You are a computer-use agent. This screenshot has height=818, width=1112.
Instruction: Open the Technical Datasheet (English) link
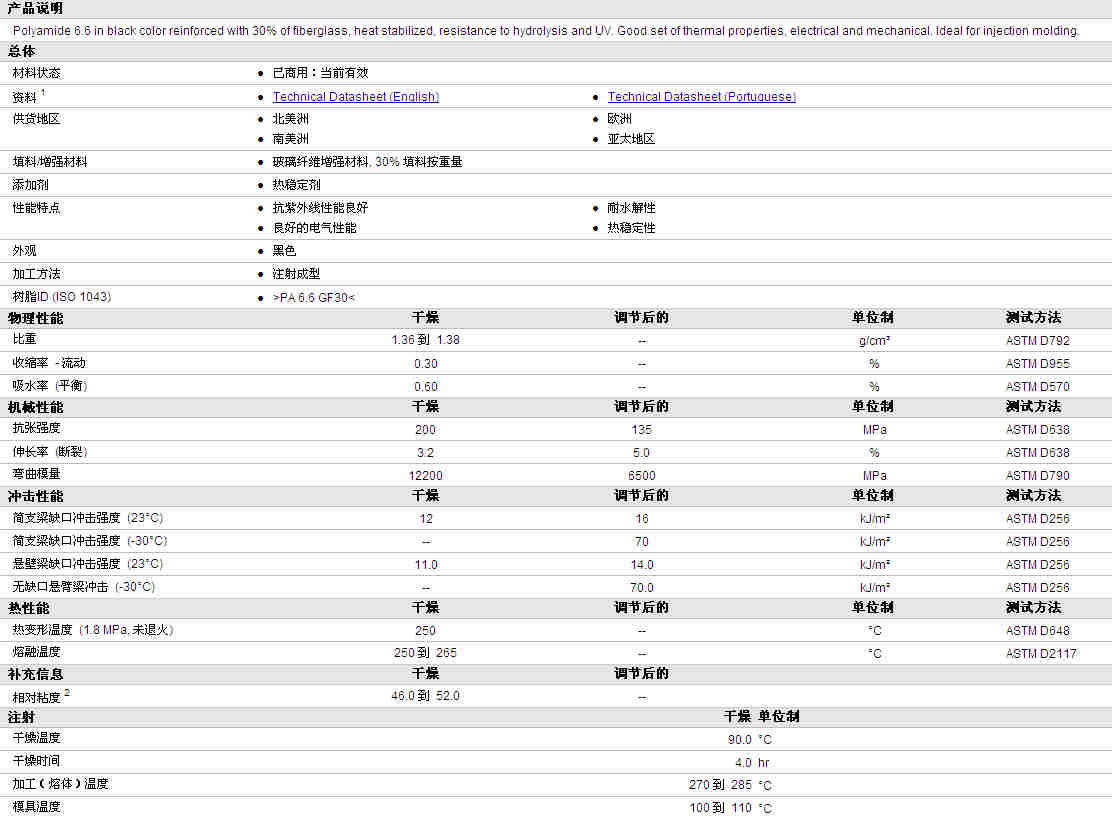point(355,96)
